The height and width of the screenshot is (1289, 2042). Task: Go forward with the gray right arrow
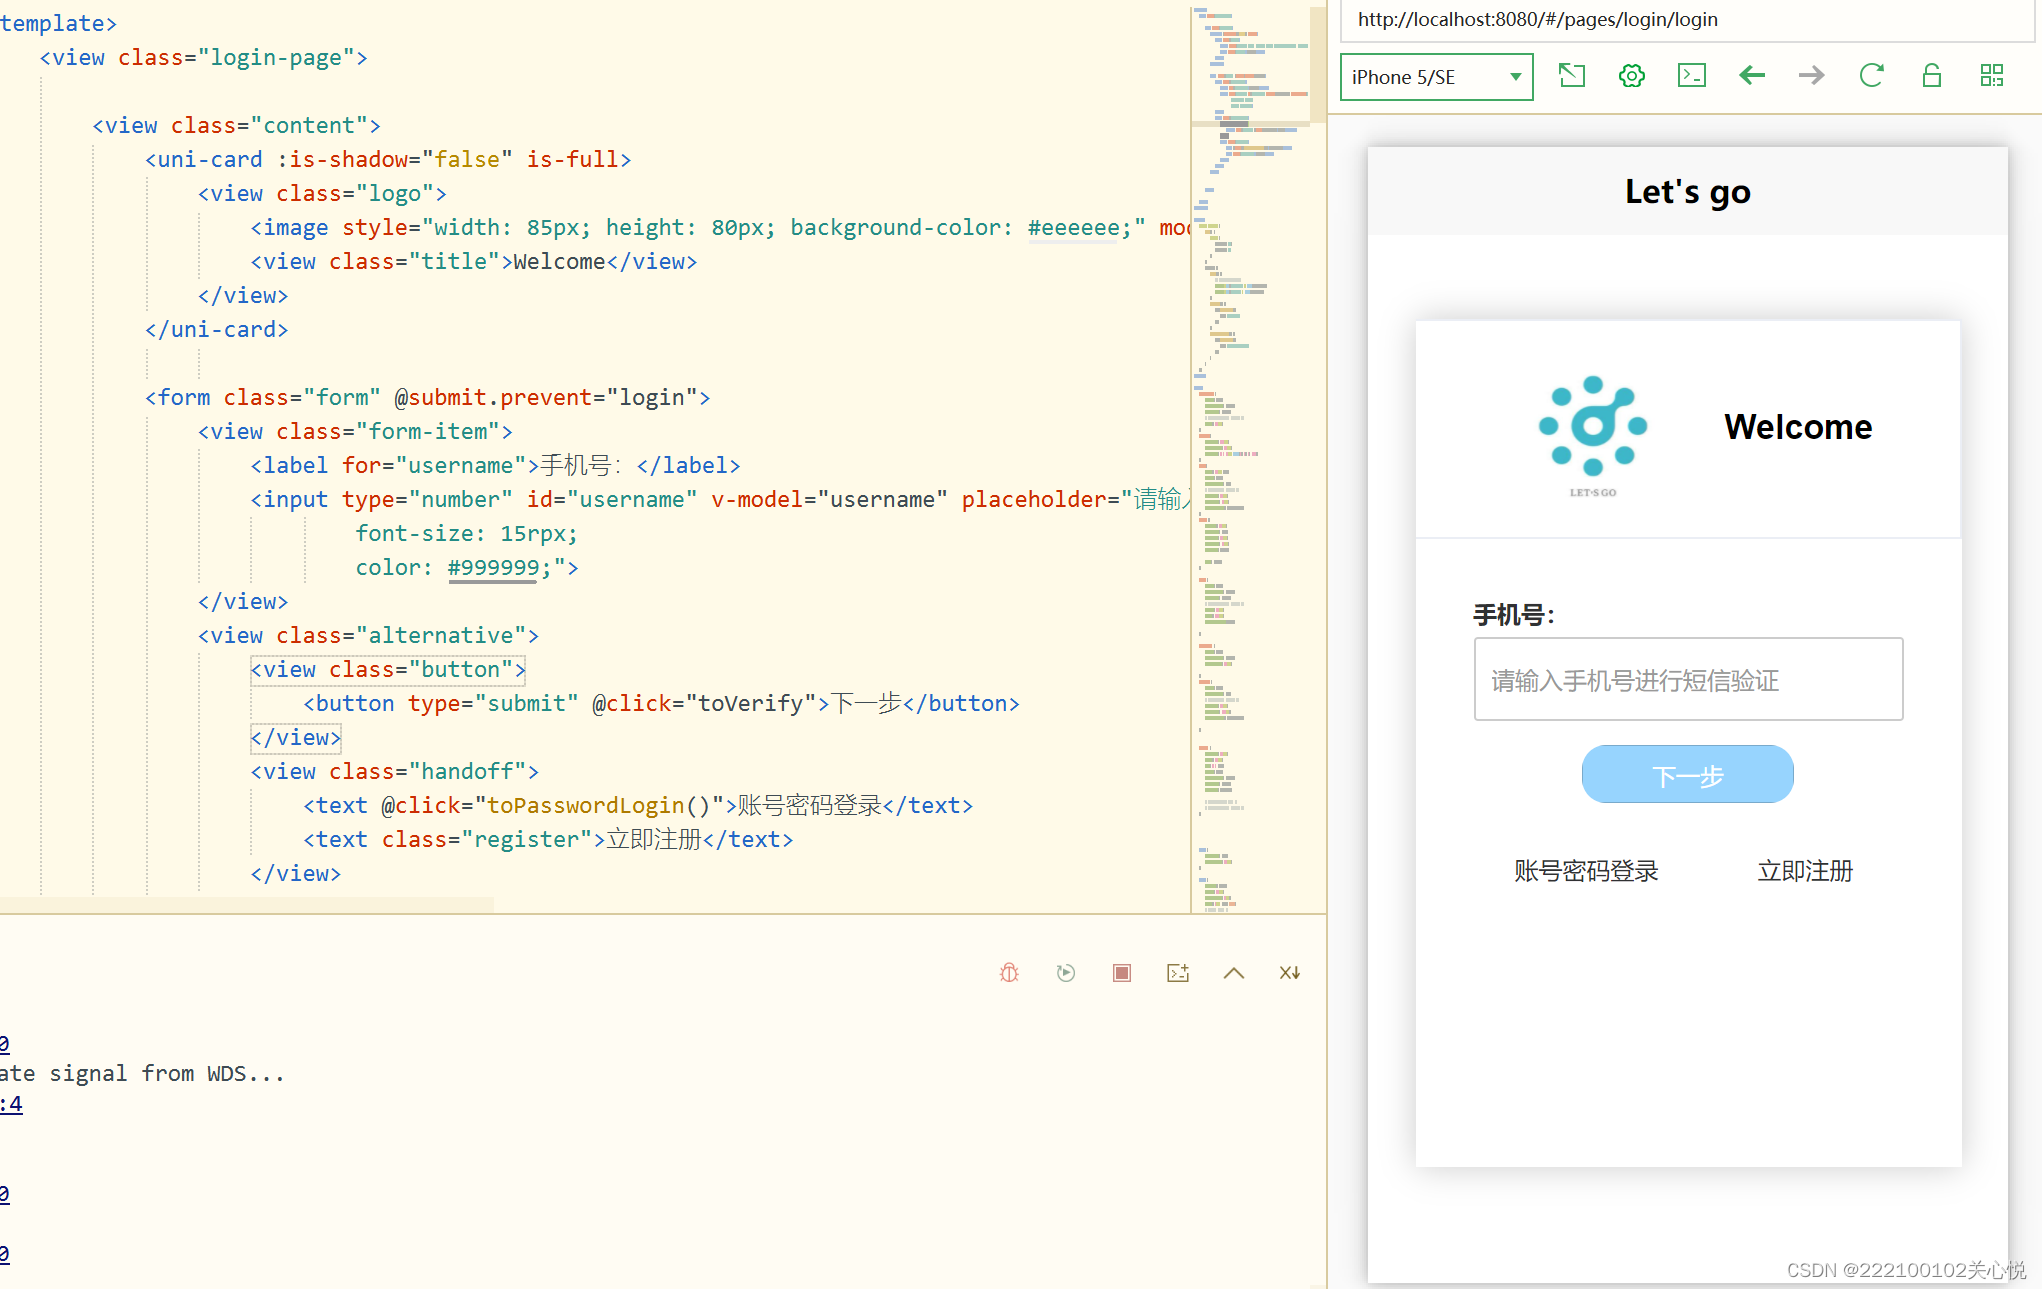(x=1811, y=76)
